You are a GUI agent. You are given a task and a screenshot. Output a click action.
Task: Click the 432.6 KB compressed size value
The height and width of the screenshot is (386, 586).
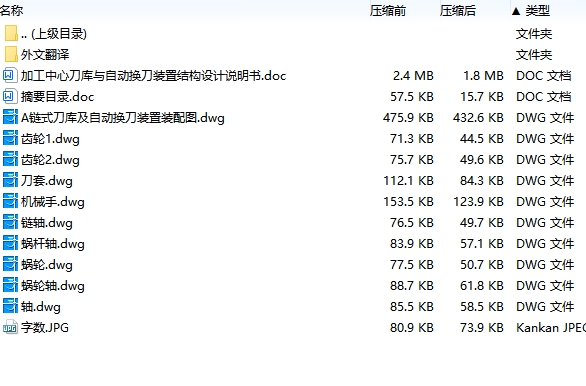(x=478, y=118)
